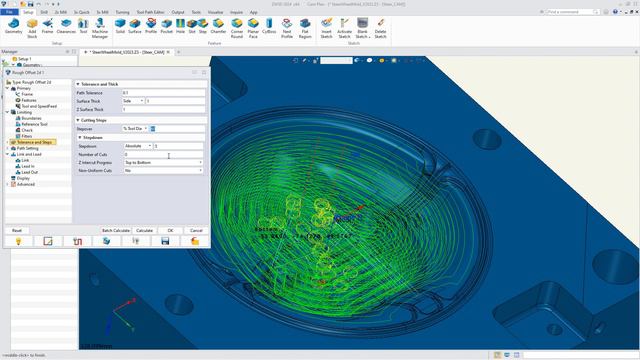
Task: Select Path Setting in the tree
Action: click(x=27, y=148)
